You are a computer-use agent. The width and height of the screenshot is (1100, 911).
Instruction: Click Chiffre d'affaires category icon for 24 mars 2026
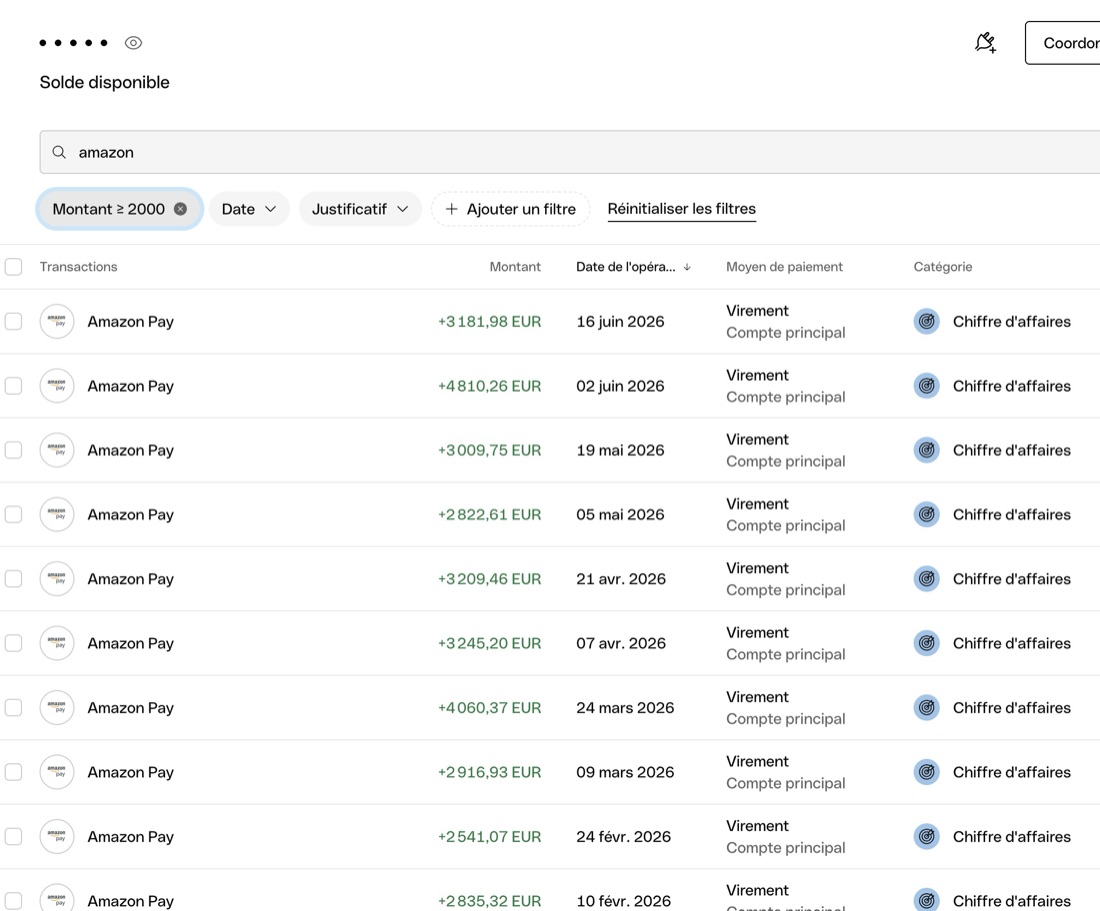(927, 708)
